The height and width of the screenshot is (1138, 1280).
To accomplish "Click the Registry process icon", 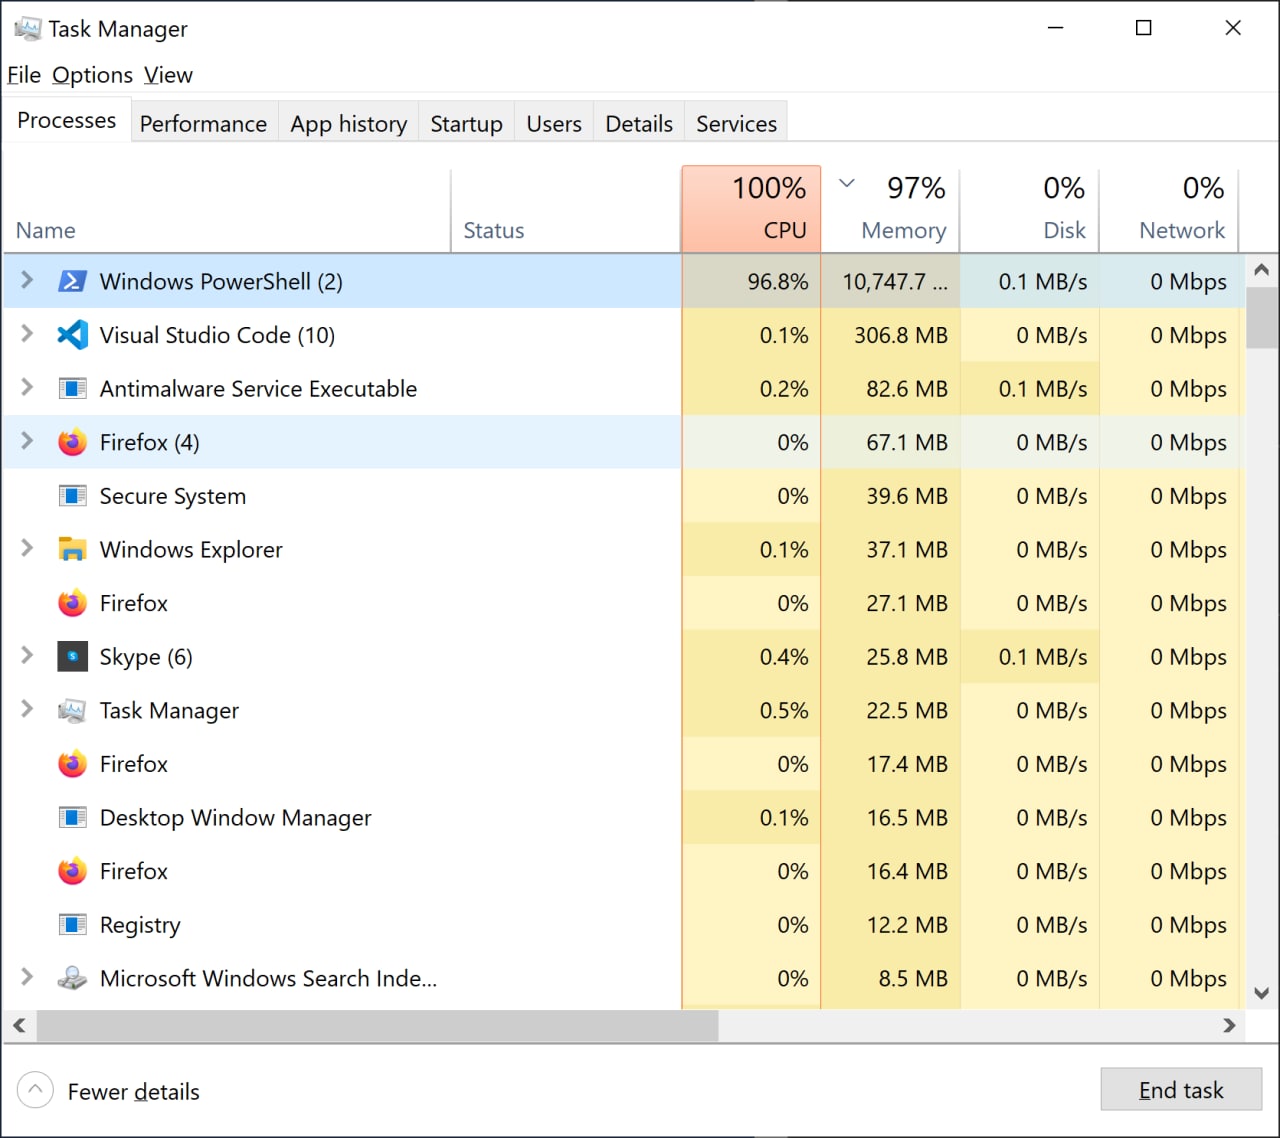I will coord(72,925).
